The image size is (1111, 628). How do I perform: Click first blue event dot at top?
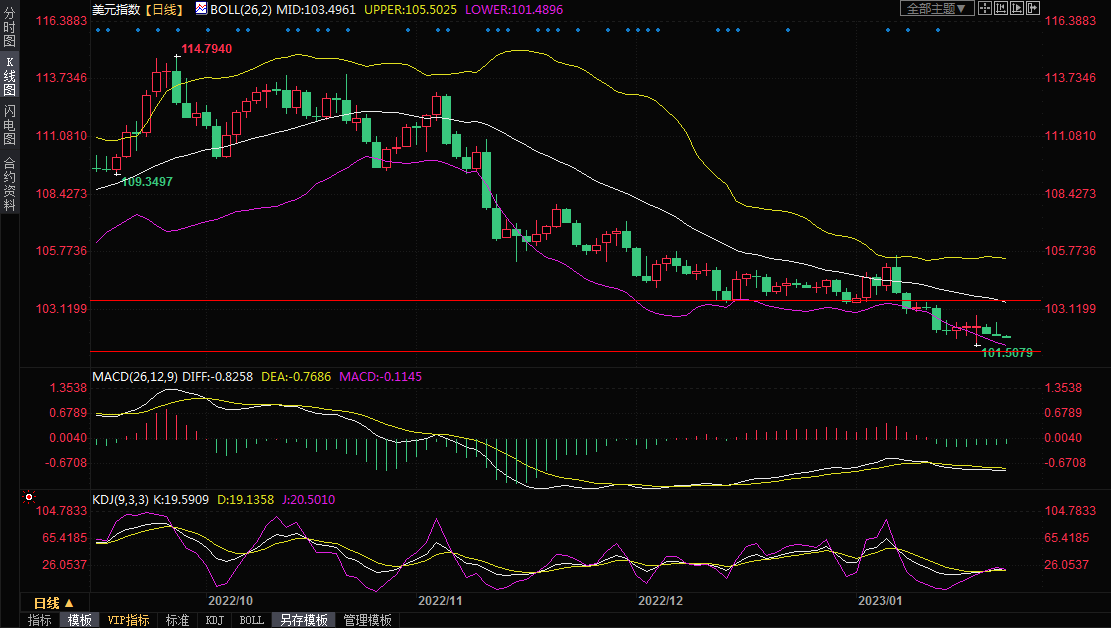point(97,30)
